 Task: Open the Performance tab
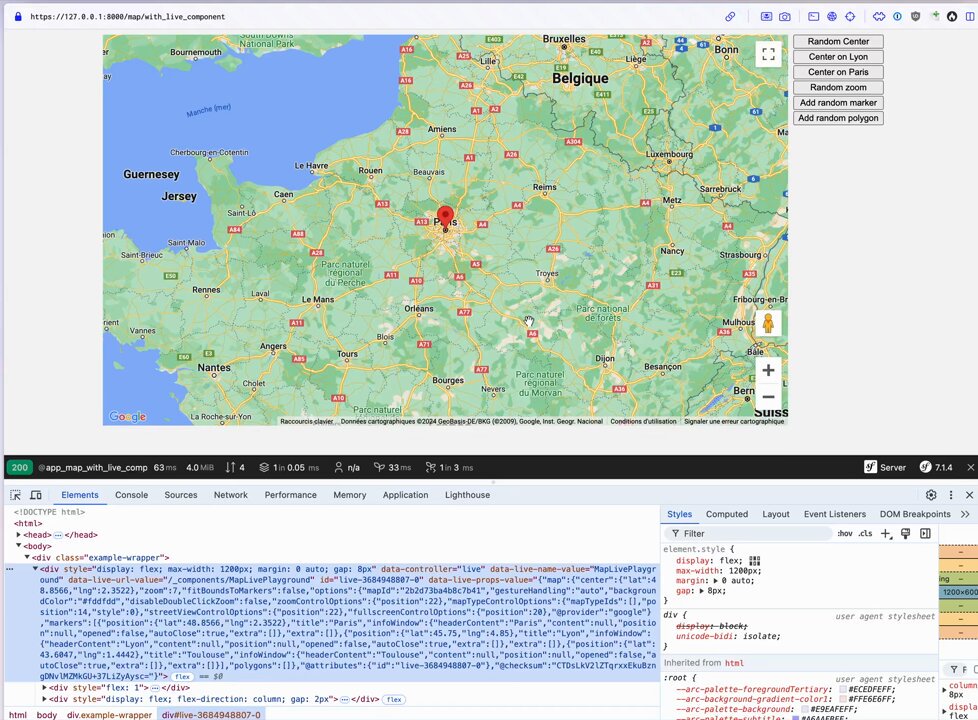pos(291,495)
